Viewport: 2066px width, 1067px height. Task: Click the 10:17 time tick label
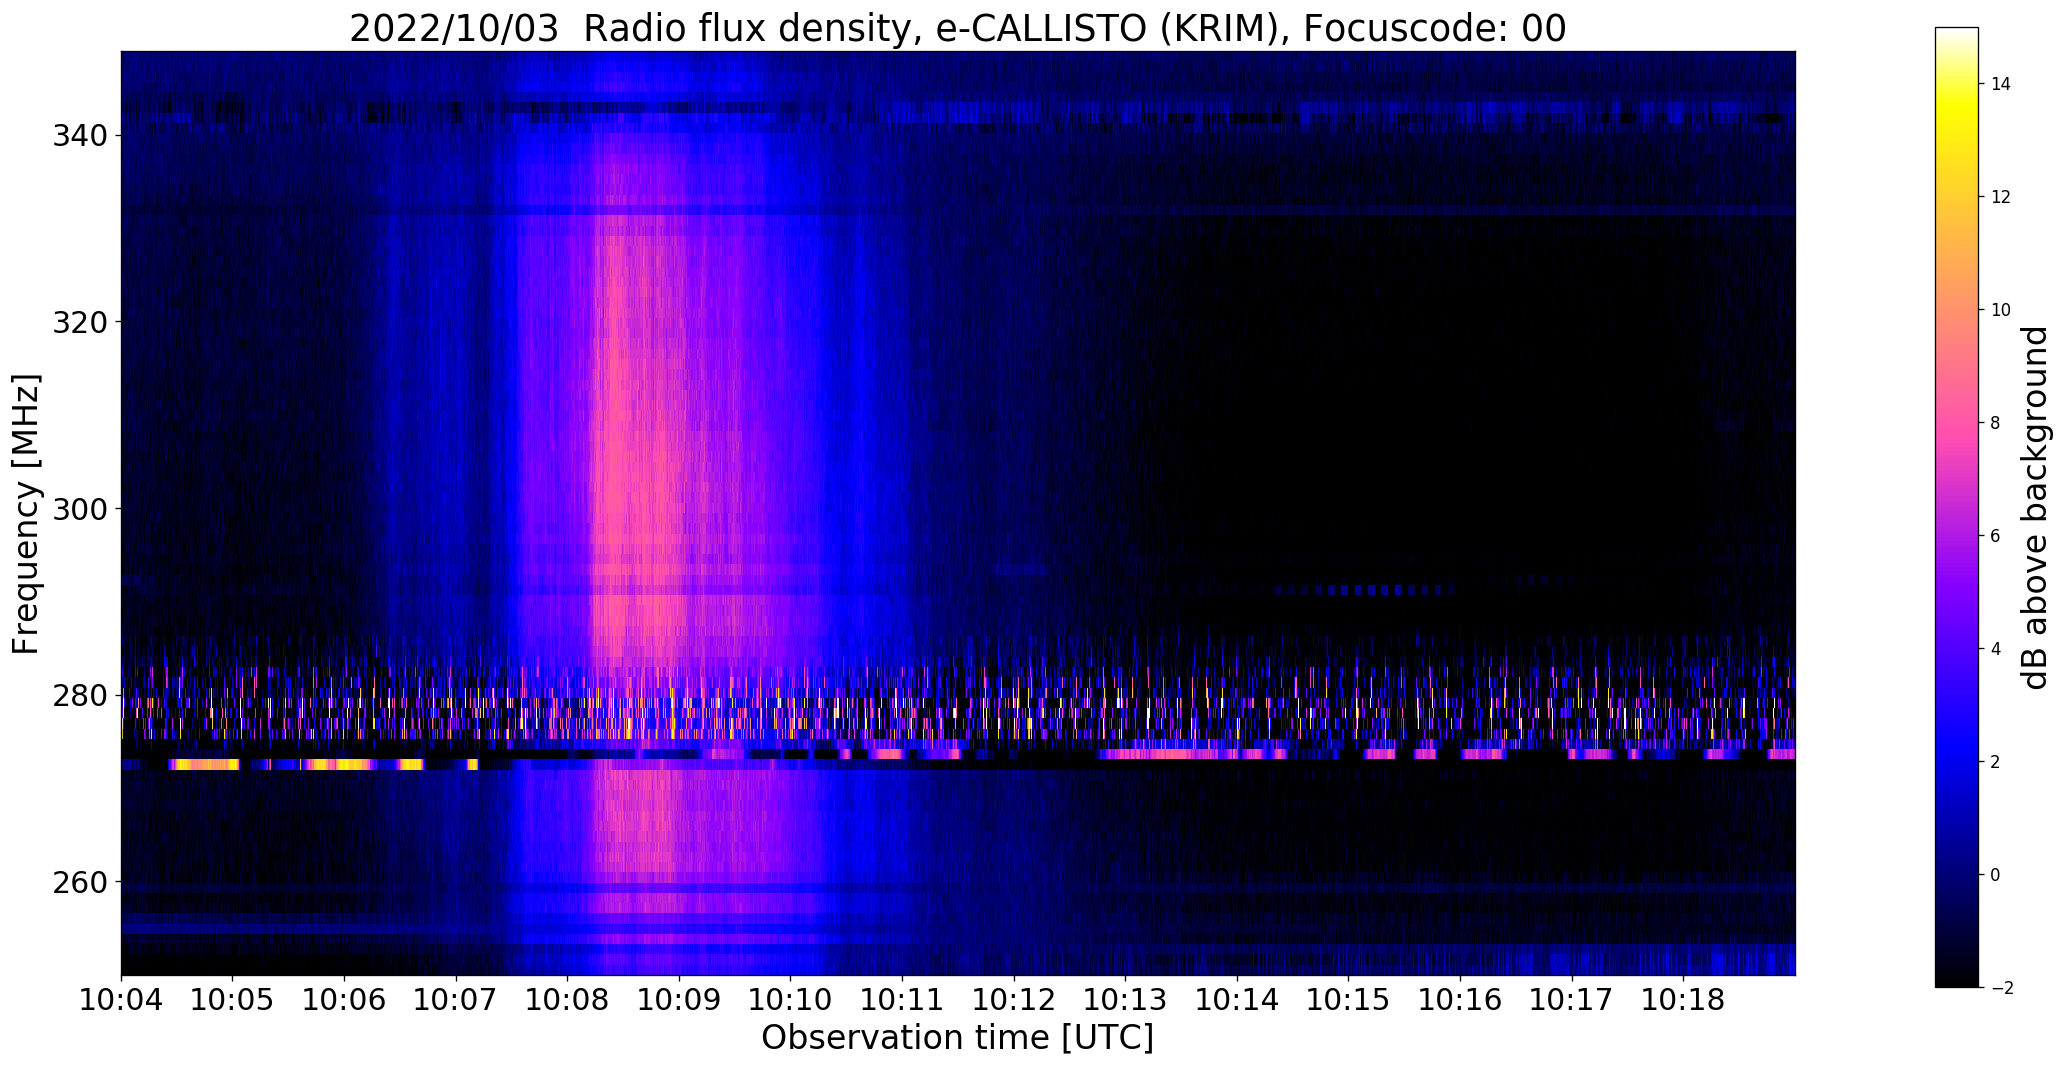[x=1572, y=1001]
